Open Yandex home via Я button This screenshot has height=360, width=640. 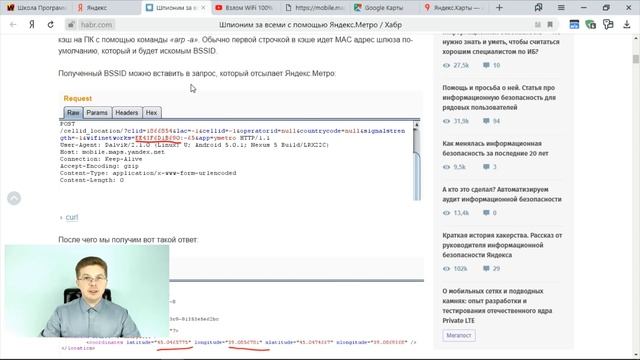31,24
